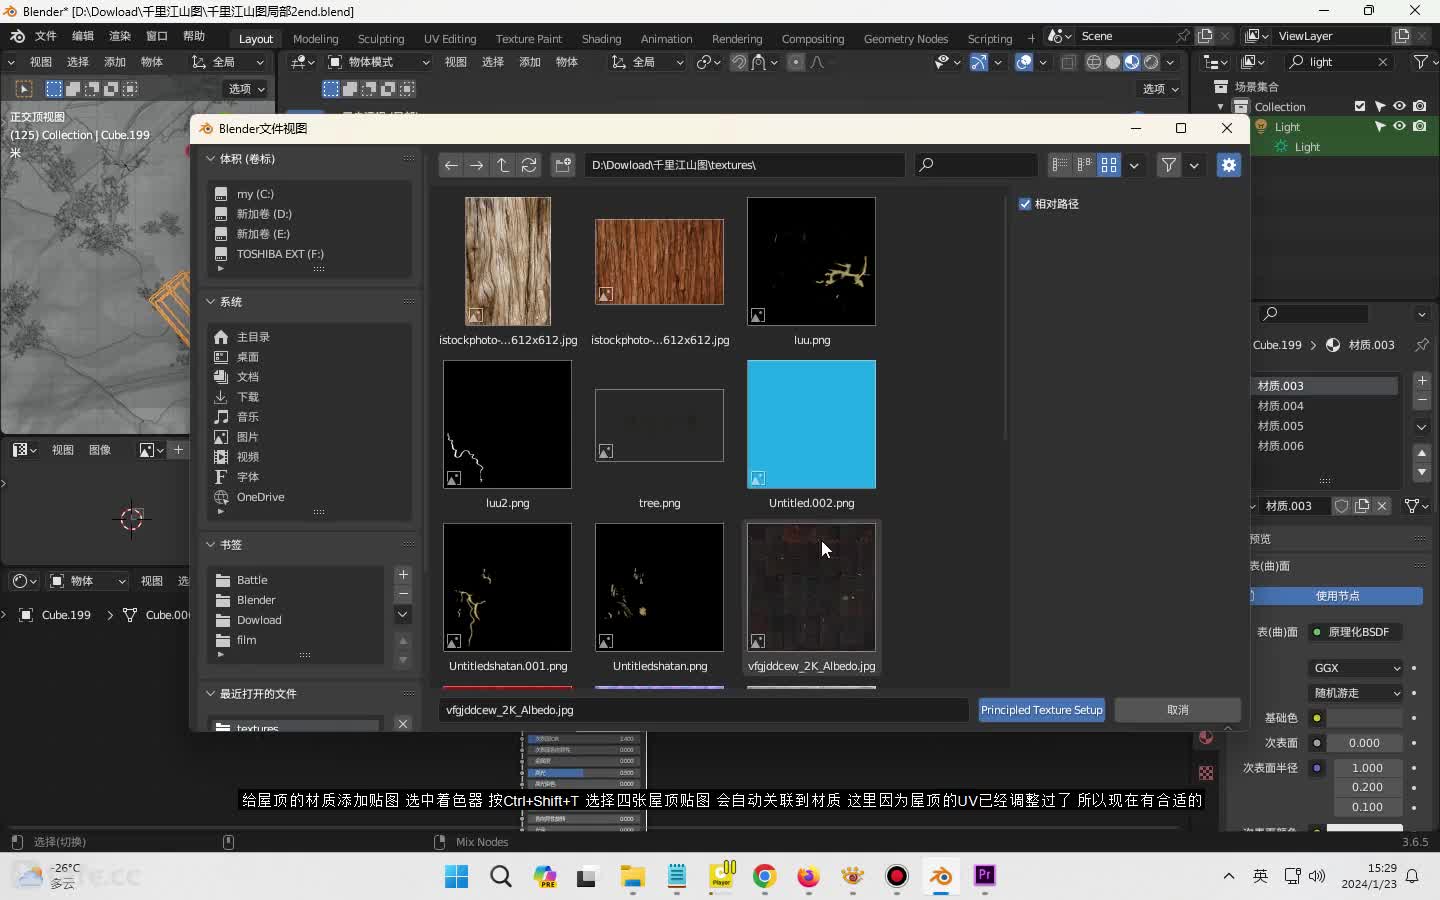Add a bookmark with the plus button
Screen dimensions: 1440x900
pos(403,575)
